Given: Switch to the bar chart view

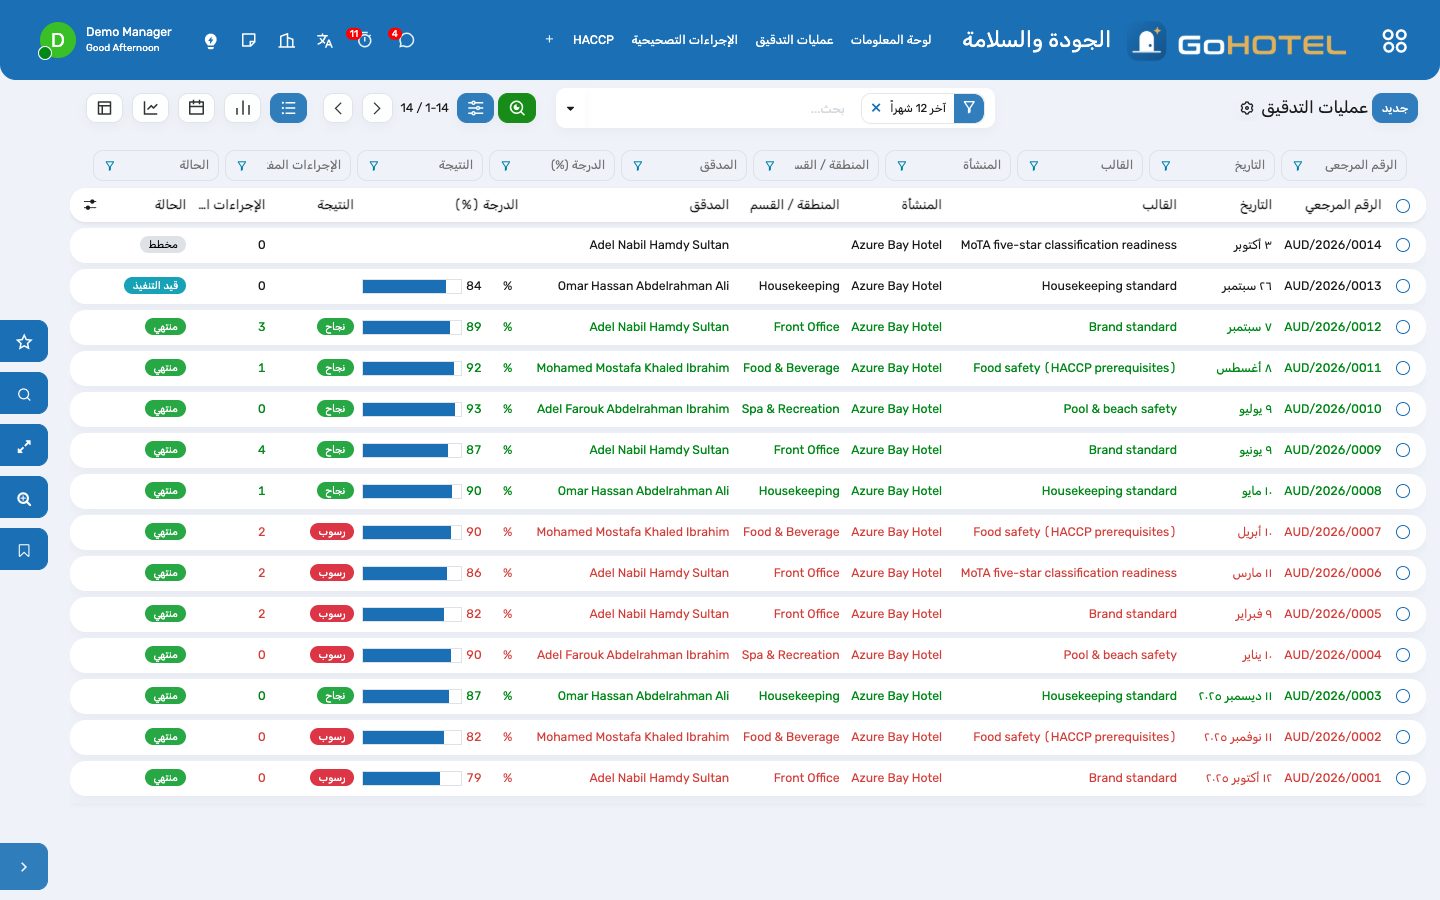Looking at the screenshot, I should pyautogui.click(x=242, y=108).
